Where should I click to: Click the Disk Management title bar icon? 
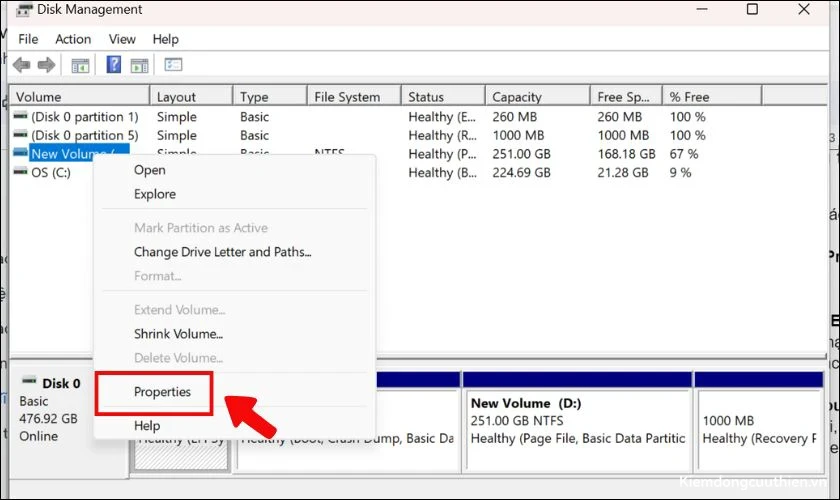(x=24, y=10)
